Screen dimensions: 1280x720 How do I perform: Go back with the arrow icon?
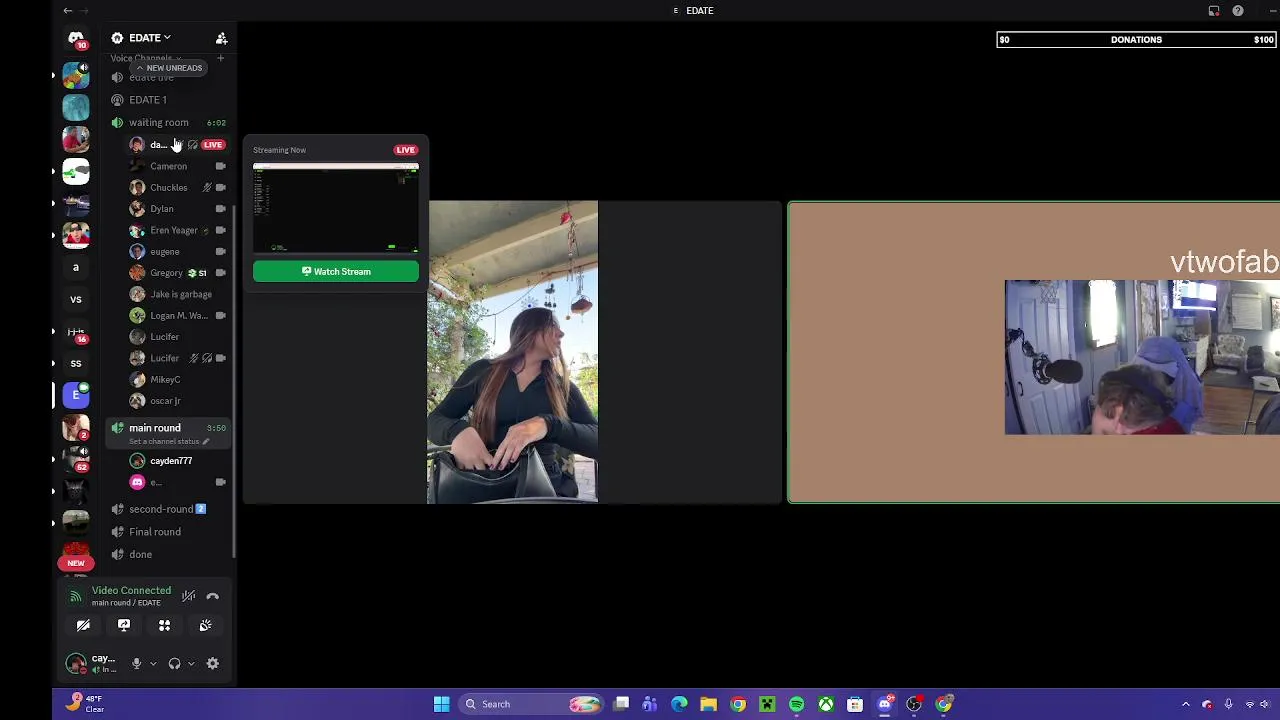(67, 10)
